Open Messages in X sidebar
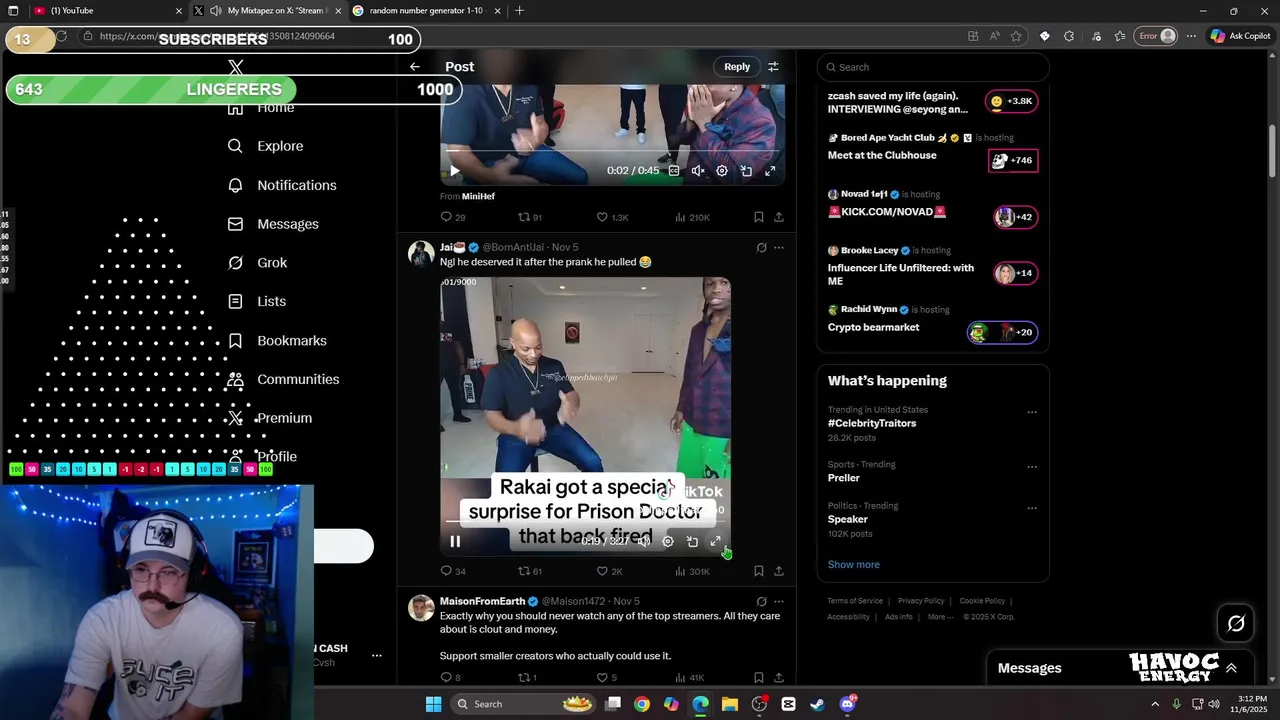The height and width of the screenshot is (720, 1280). (273, 224)
